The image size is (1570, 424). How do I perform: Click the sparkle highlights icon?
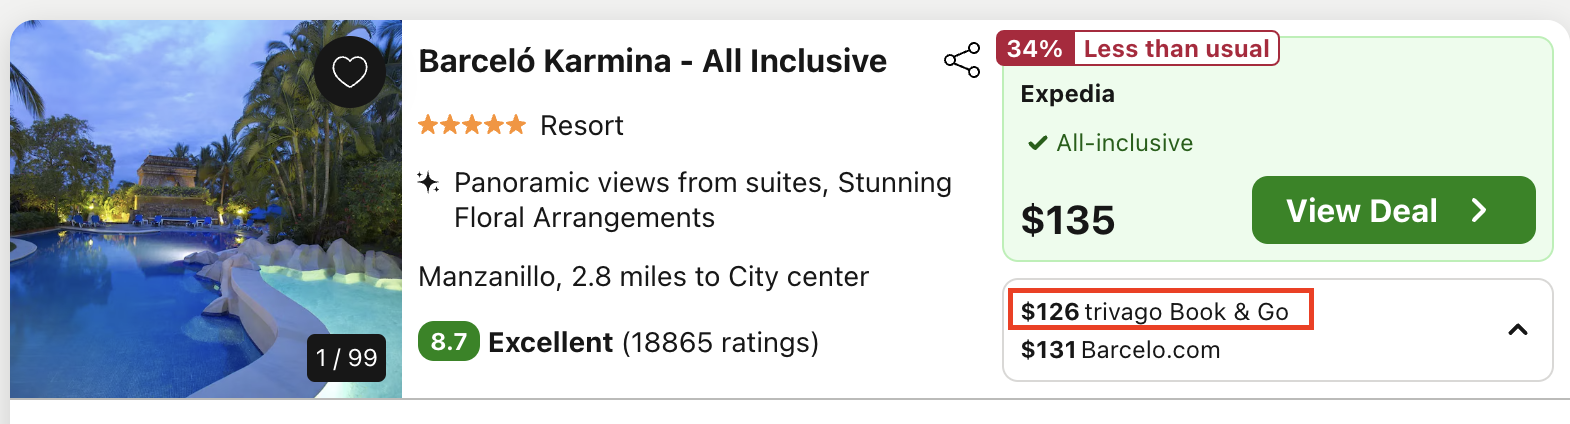point(428,182)
